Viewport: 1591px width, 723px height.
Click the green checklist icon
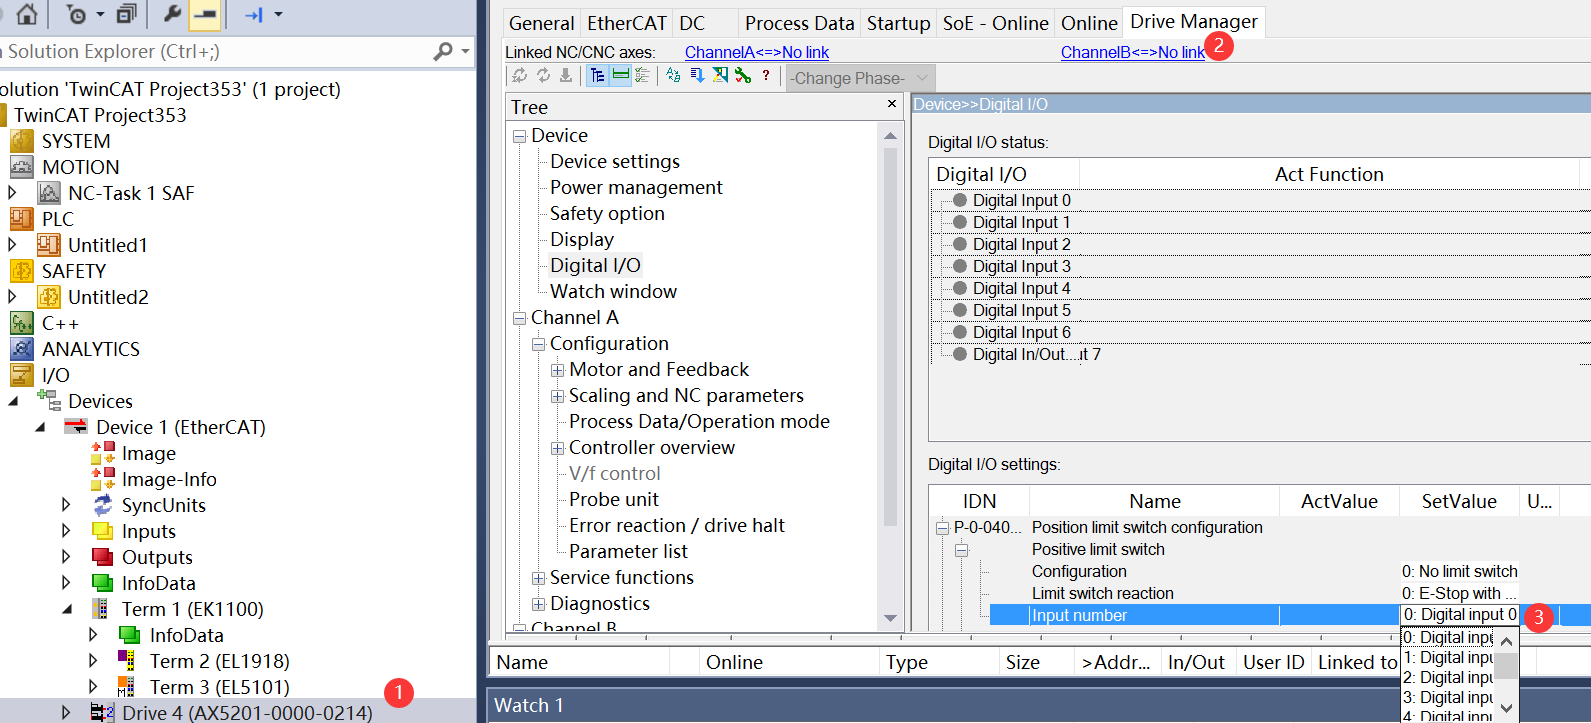tap(642, 76)
